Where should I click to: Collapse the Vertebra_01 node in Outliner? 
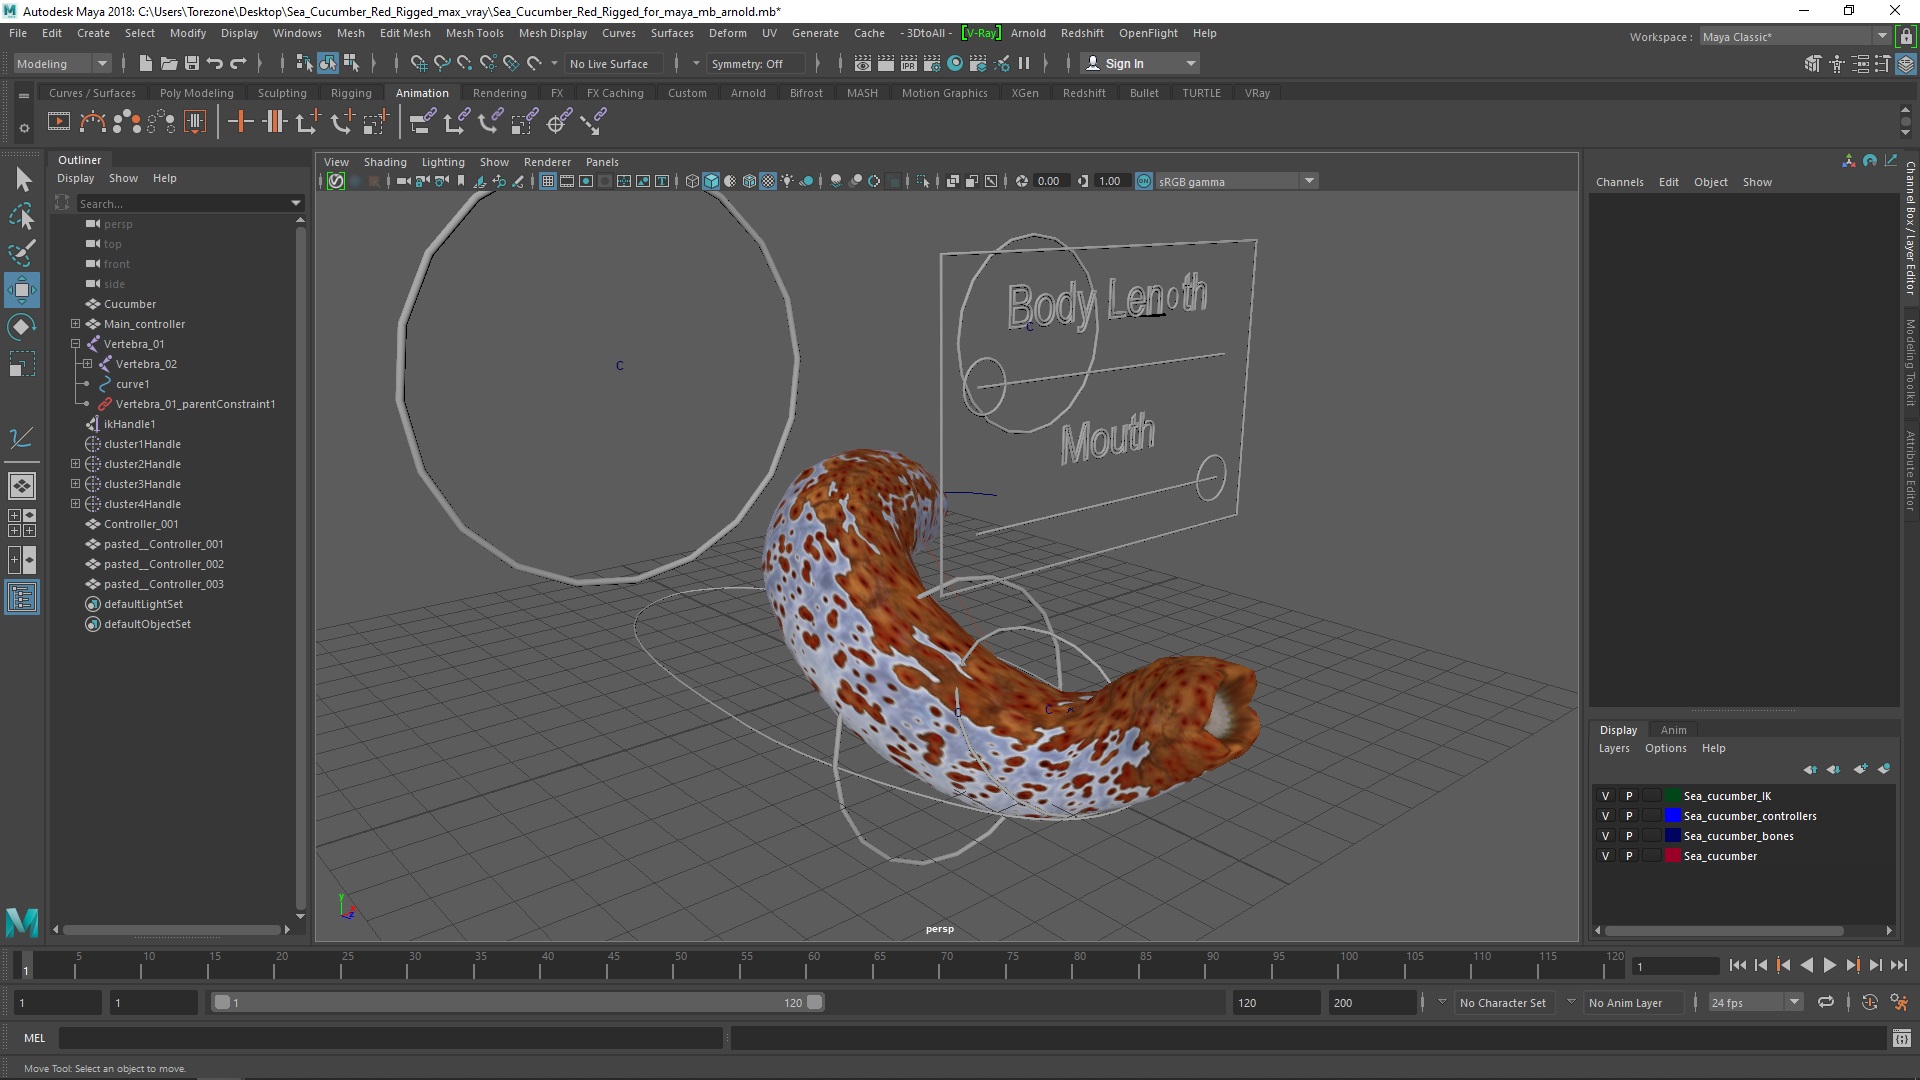point(75,344)
